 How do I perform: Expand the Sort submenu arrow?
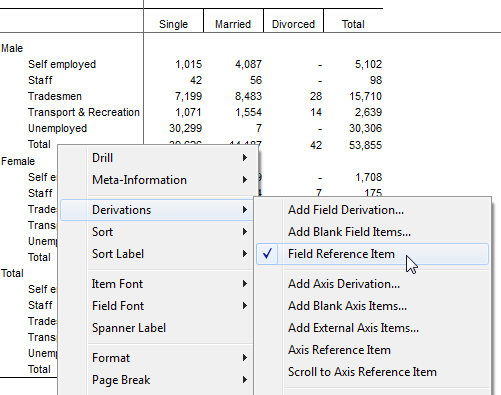(245, 232)
